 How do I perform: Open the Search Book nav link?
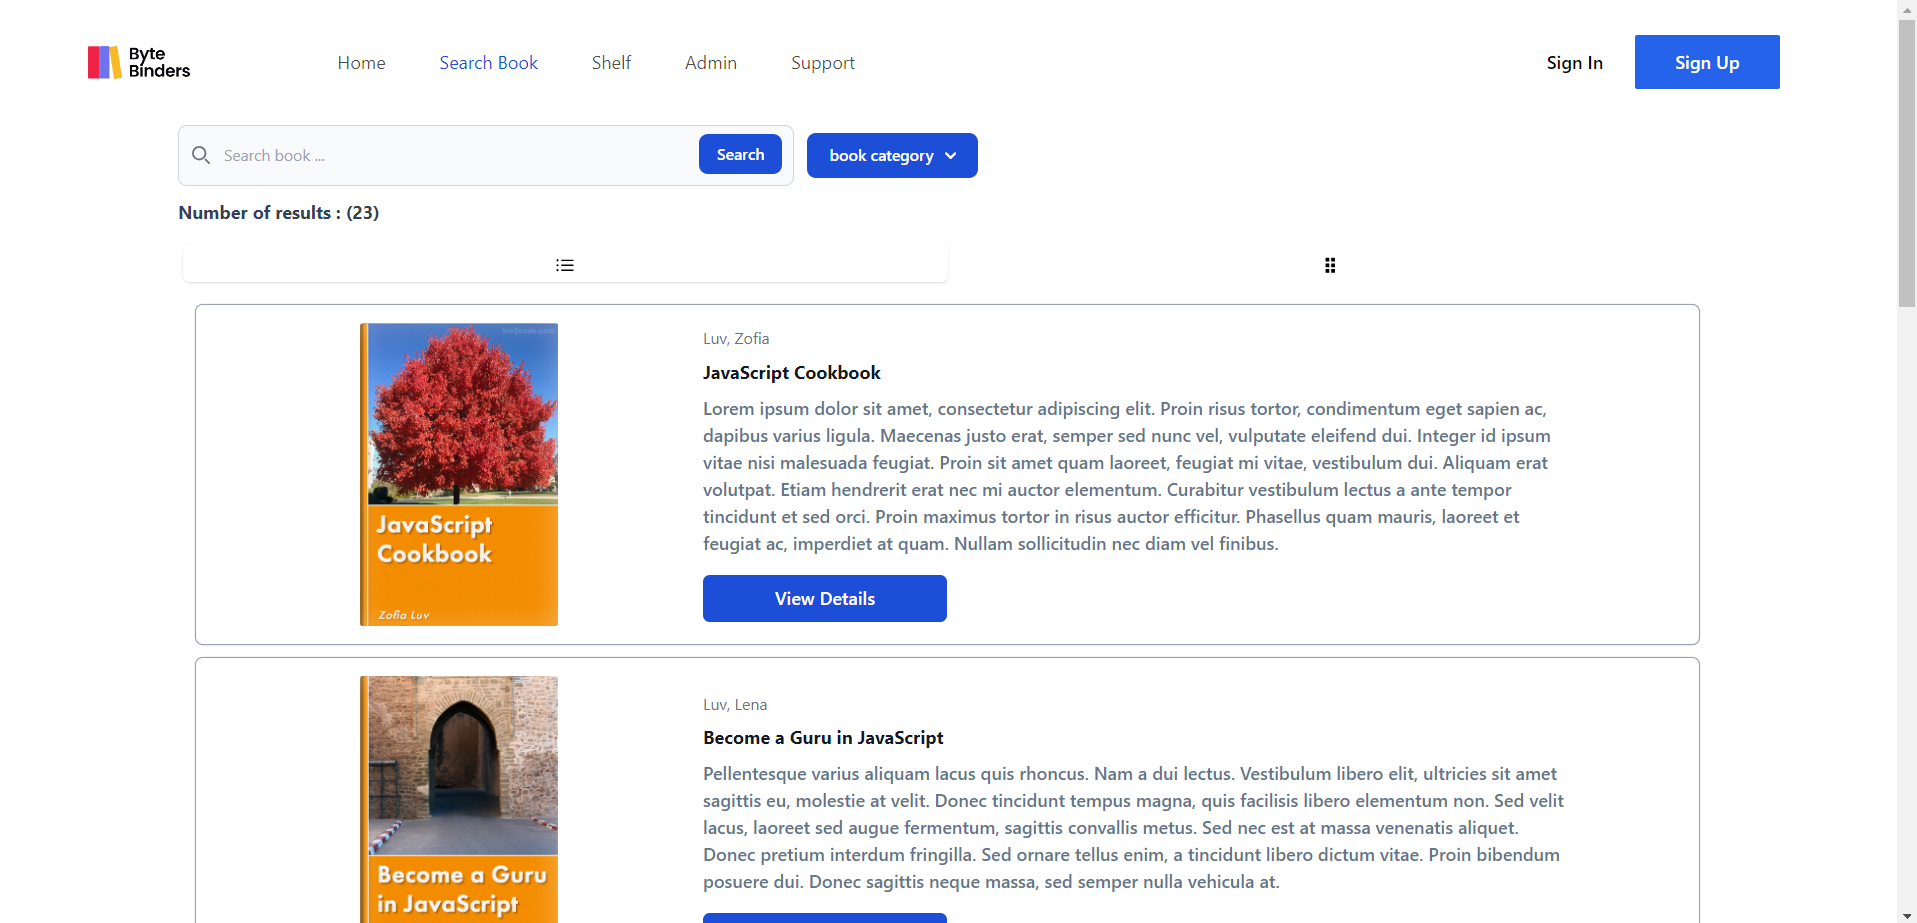[488, 63]
